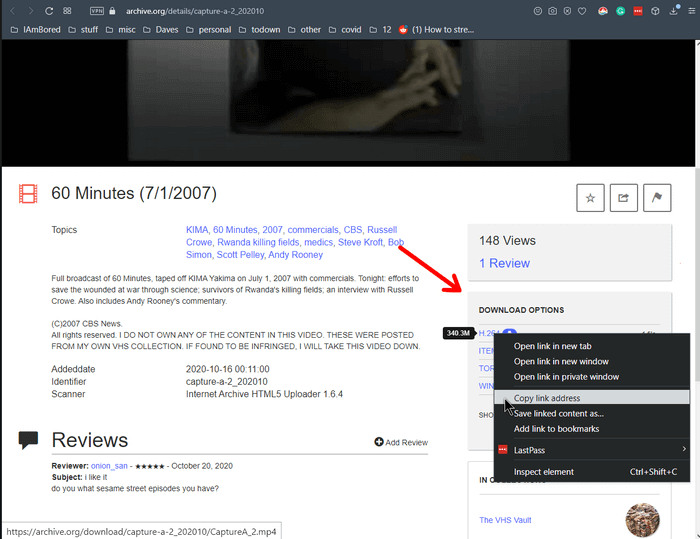Open the bookmarks folder named 12
The image size is (700, 539).
click(380, 30)
